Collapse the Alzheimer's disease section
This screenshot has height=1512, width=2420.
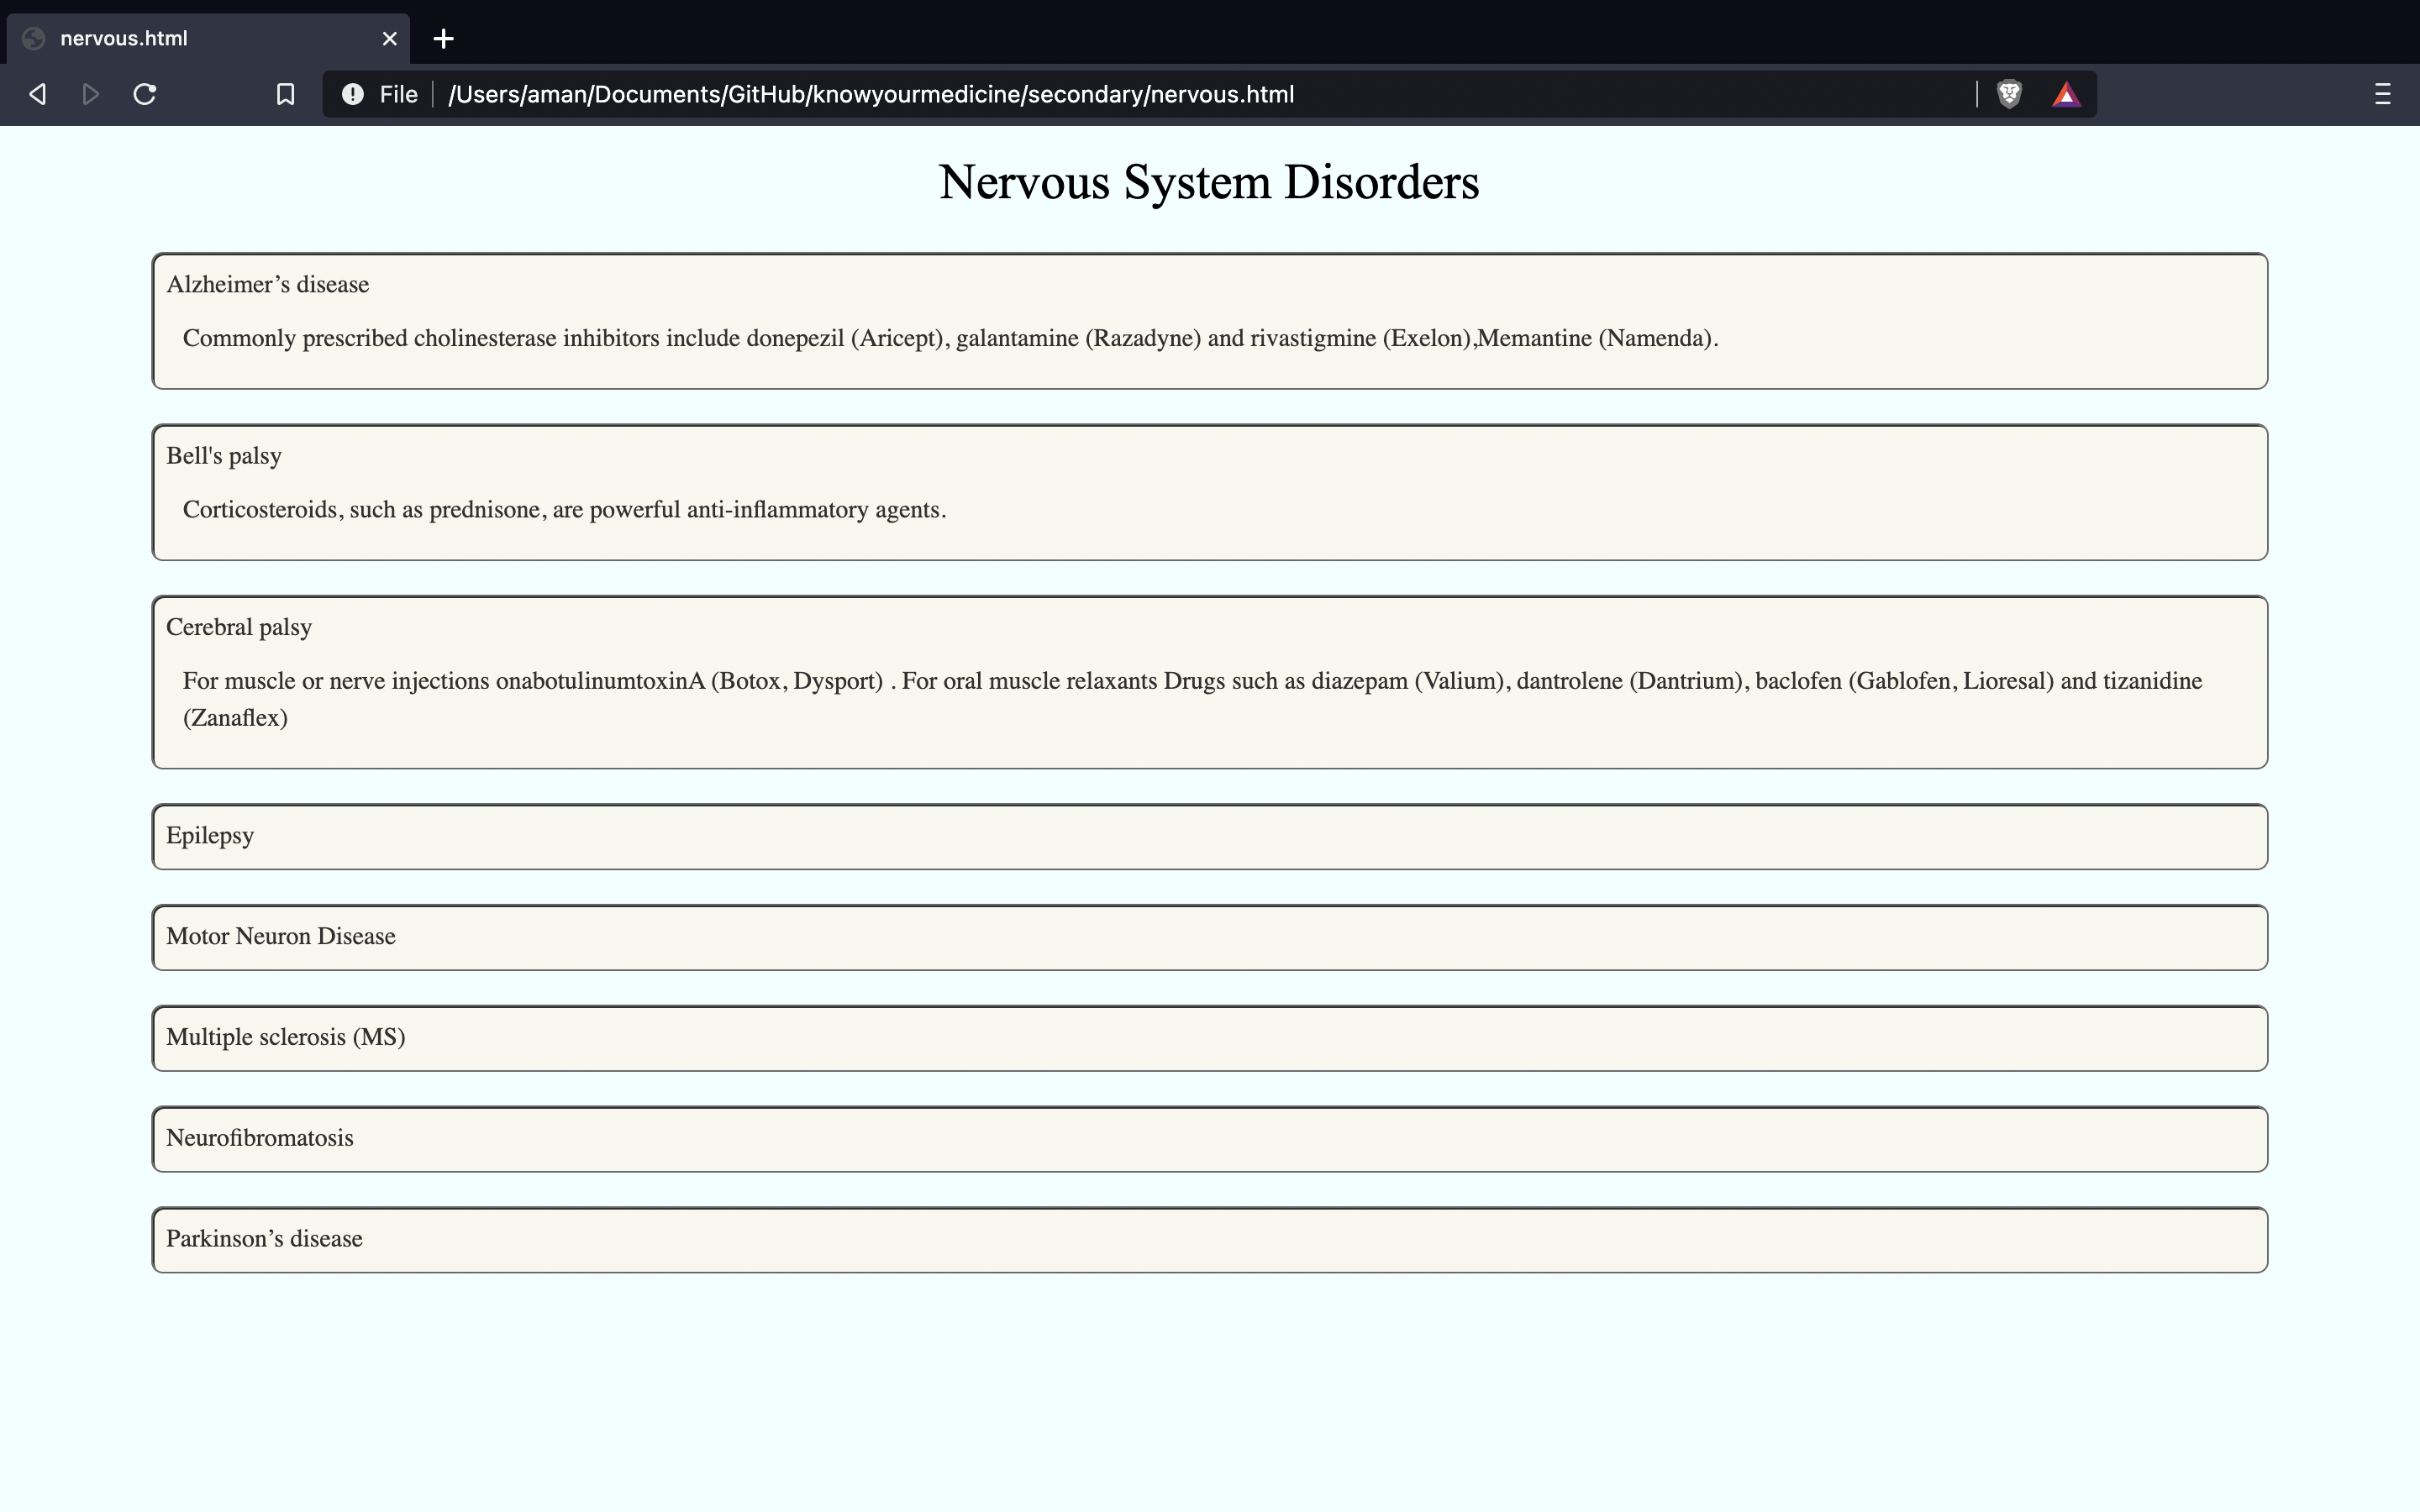pyautogui.click(x=267, y=285)
